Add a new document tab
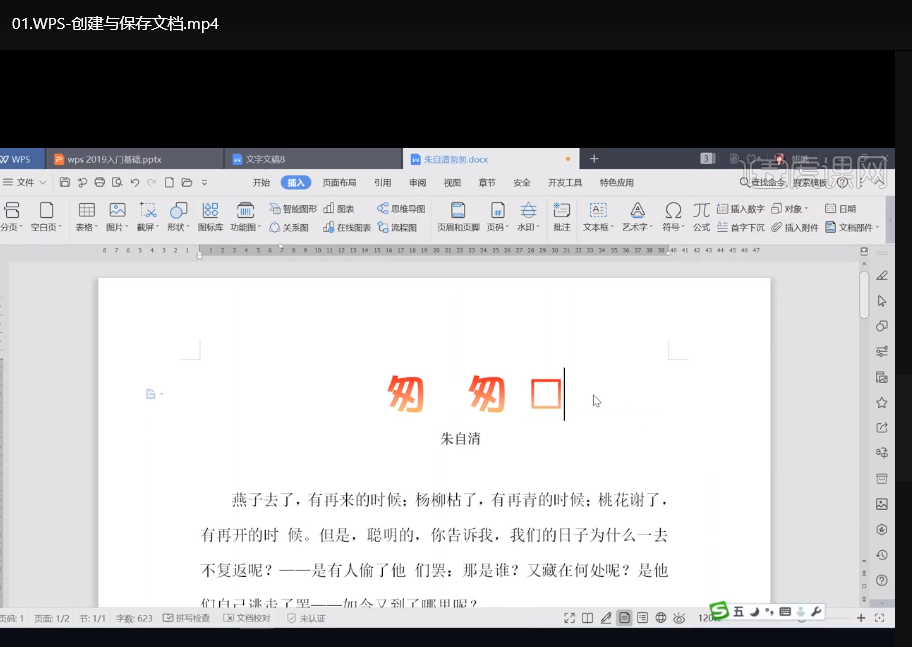 point(594,159)
